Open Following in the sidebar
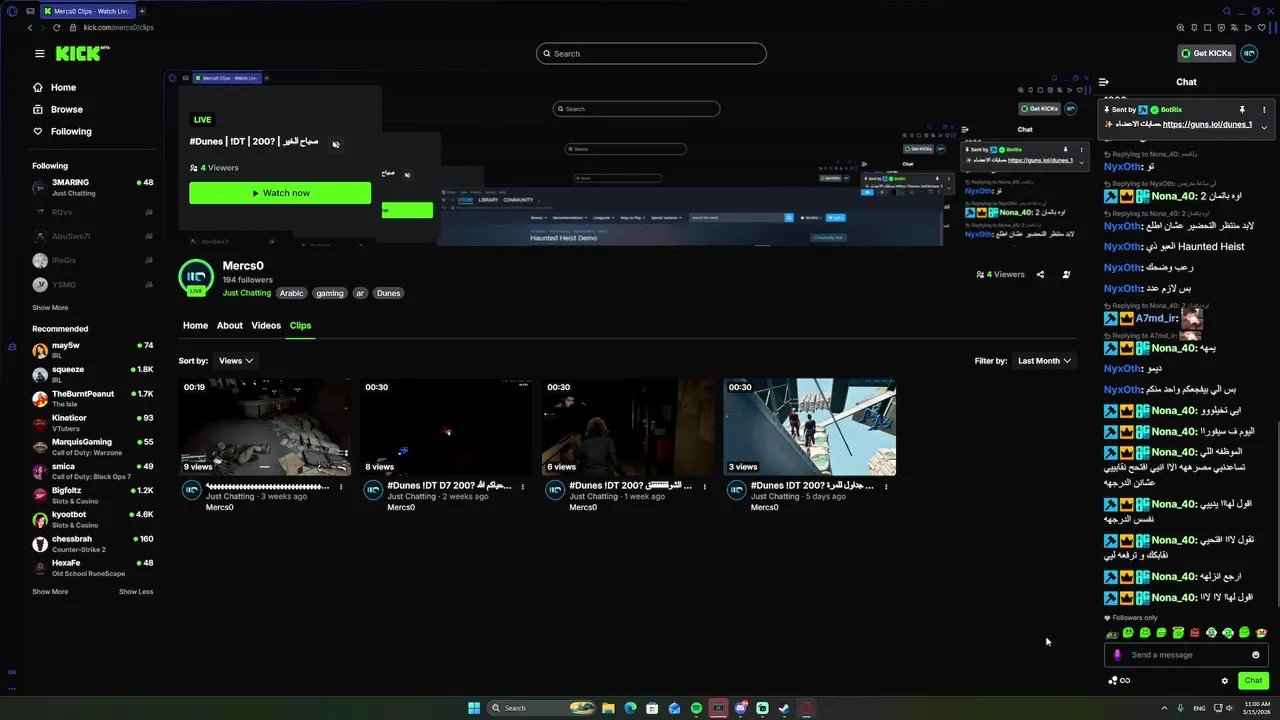1280x720 pixels. [62, 132]
